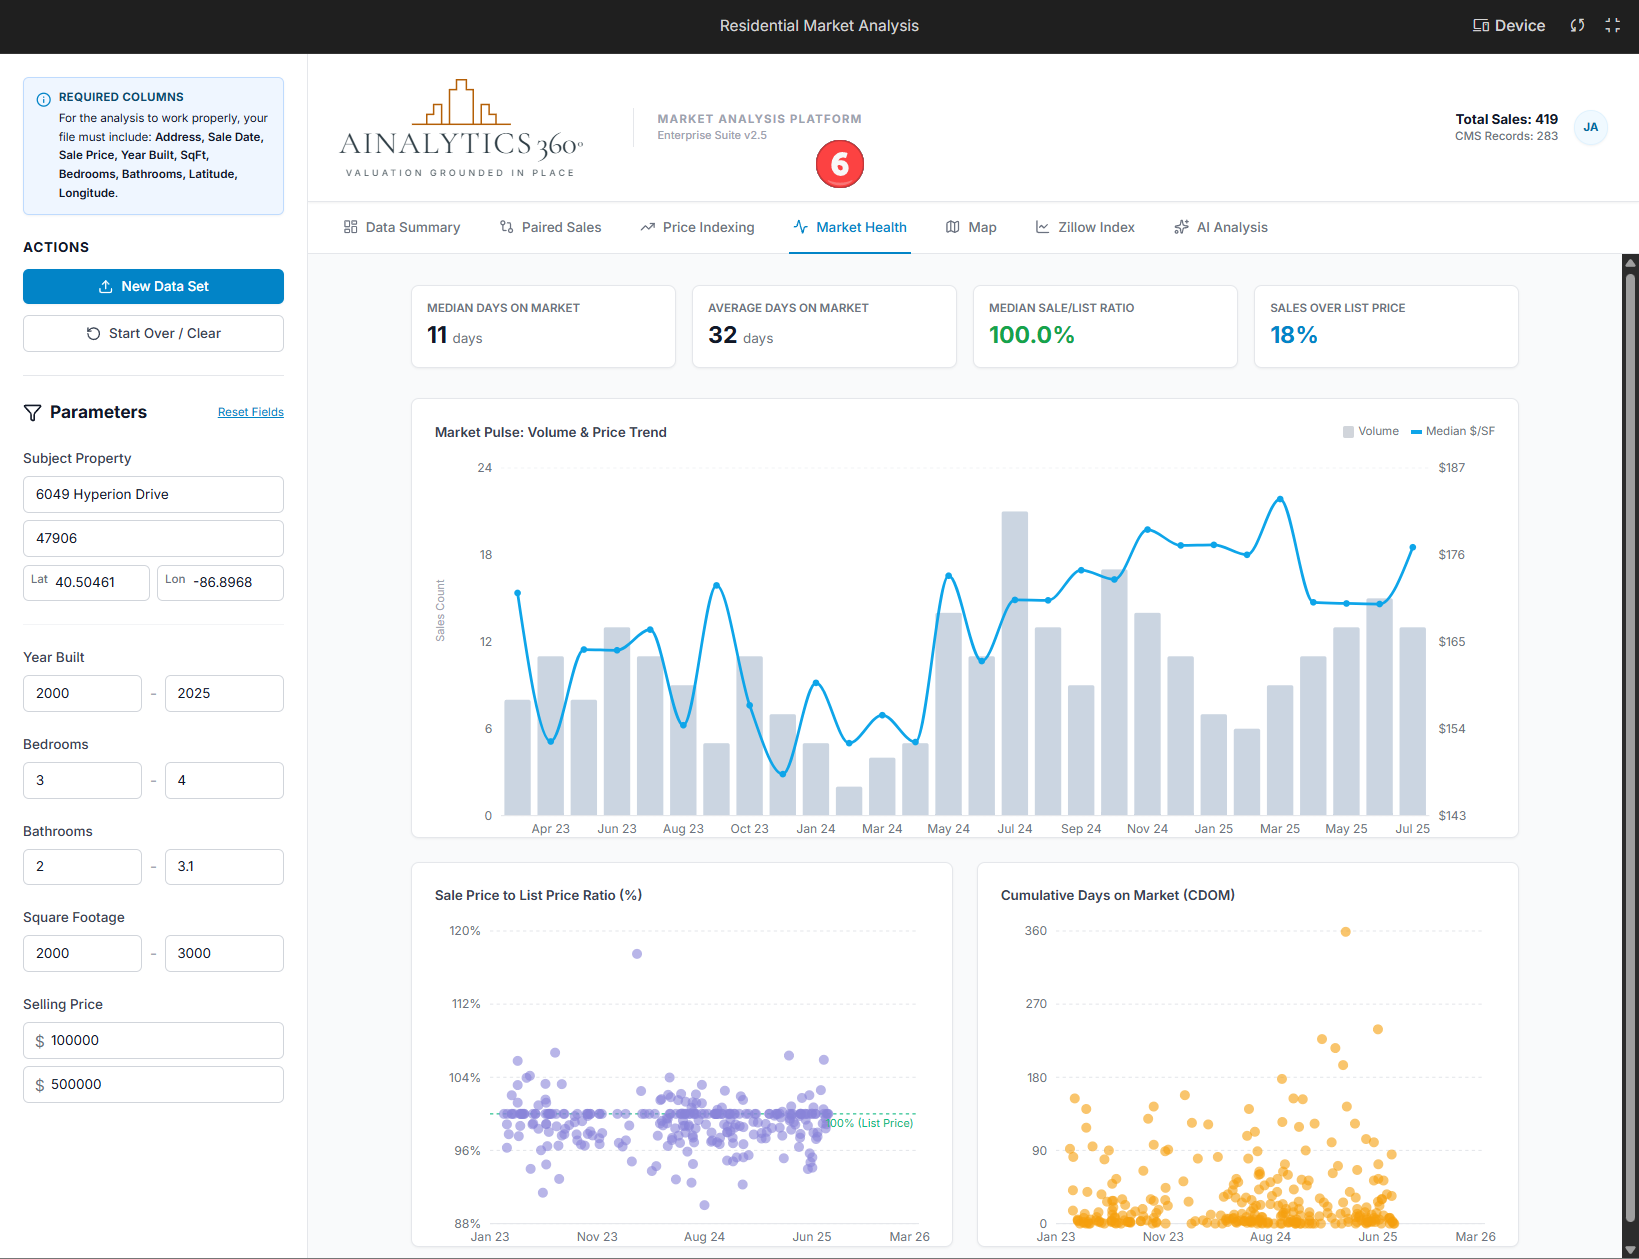
Task: Click the Zillow Index chart icon
Action: point(1042,227)
